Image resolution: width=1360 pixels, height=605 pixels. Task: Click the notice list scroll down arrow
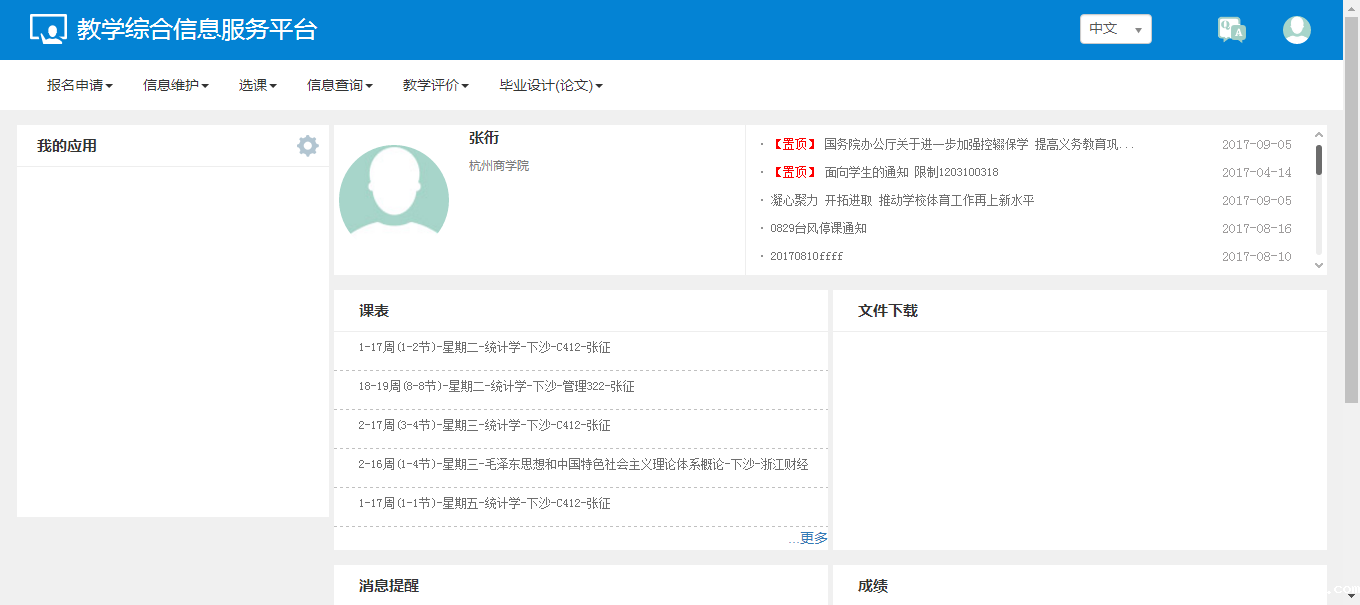tap(1319, 265)
